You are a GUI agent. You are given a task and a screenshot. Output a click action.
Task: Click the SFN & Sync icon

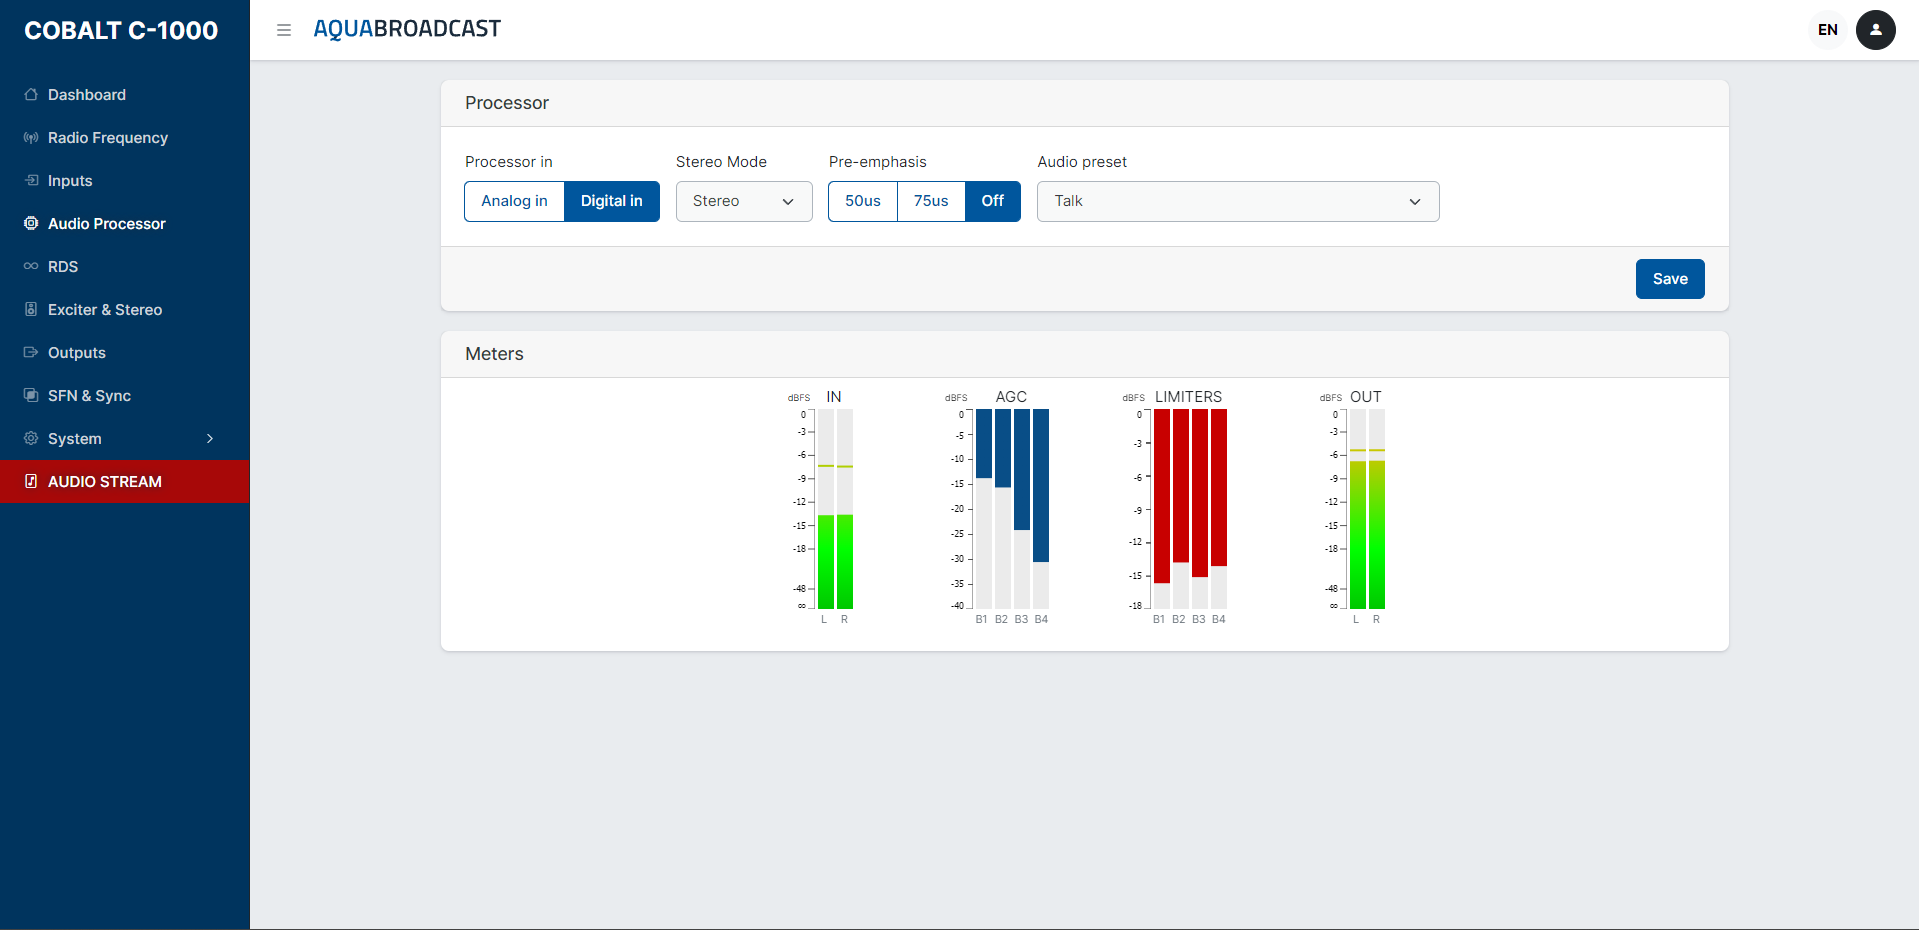31,396
